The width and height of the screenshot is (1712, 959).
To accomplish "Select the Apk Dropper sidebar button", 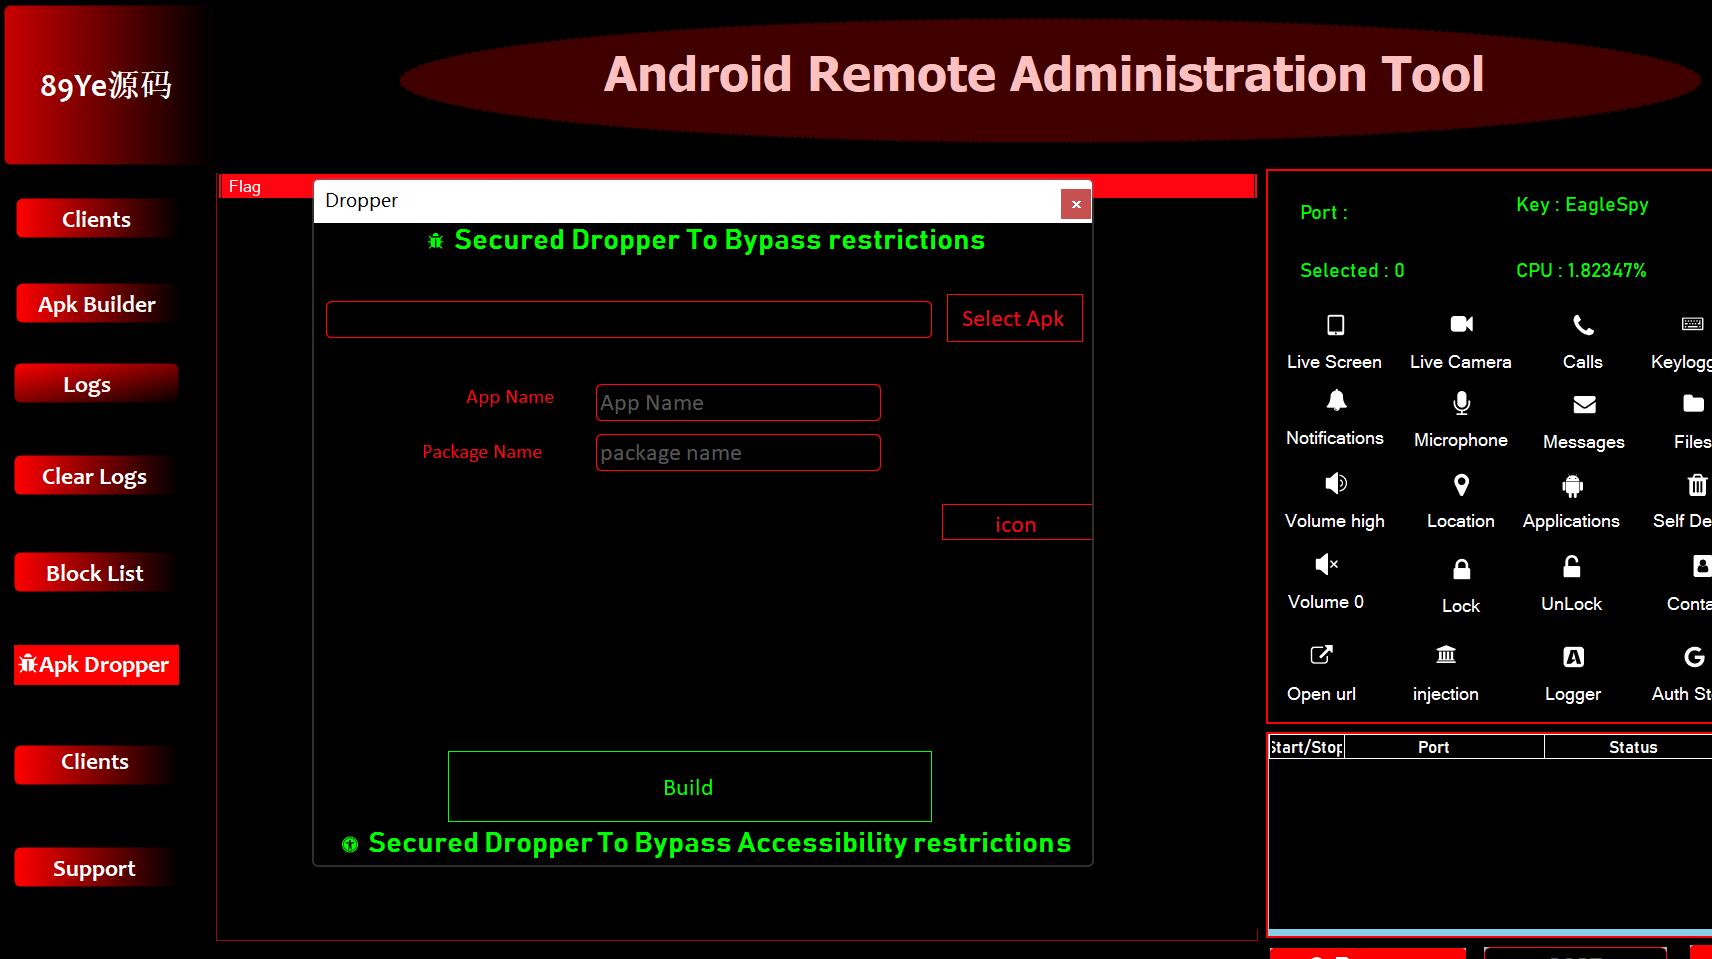I will pos(96,665).
